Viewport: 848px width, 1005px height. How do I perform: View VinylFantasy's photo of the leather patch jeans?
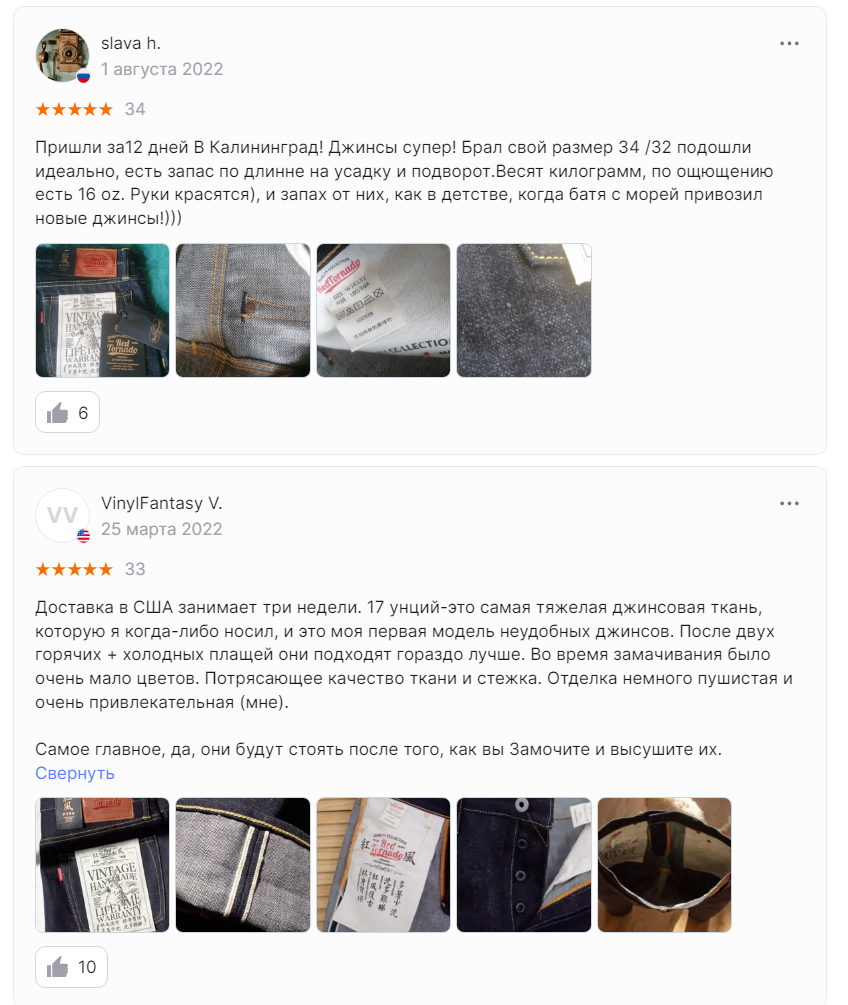103,865
